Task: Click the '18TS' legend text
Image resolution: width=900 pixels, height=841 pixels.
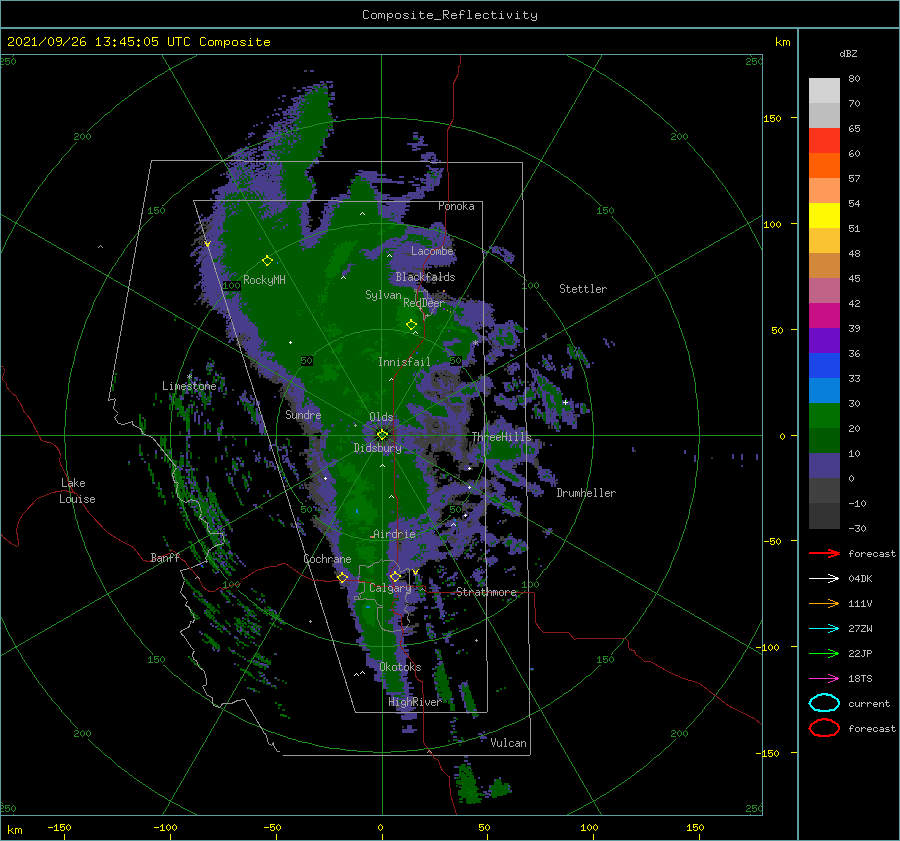Action: [x=860, y=679]
